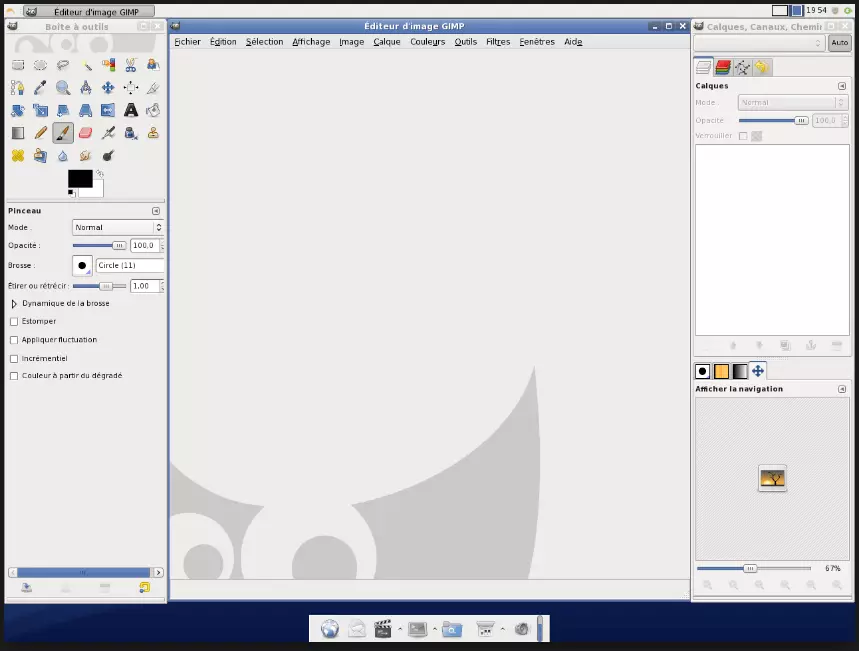Image resolution: width=859 pixels, height=651 pixels.
Task: Open the Pinceau panel menu arrow
Action: pos(156,211)
